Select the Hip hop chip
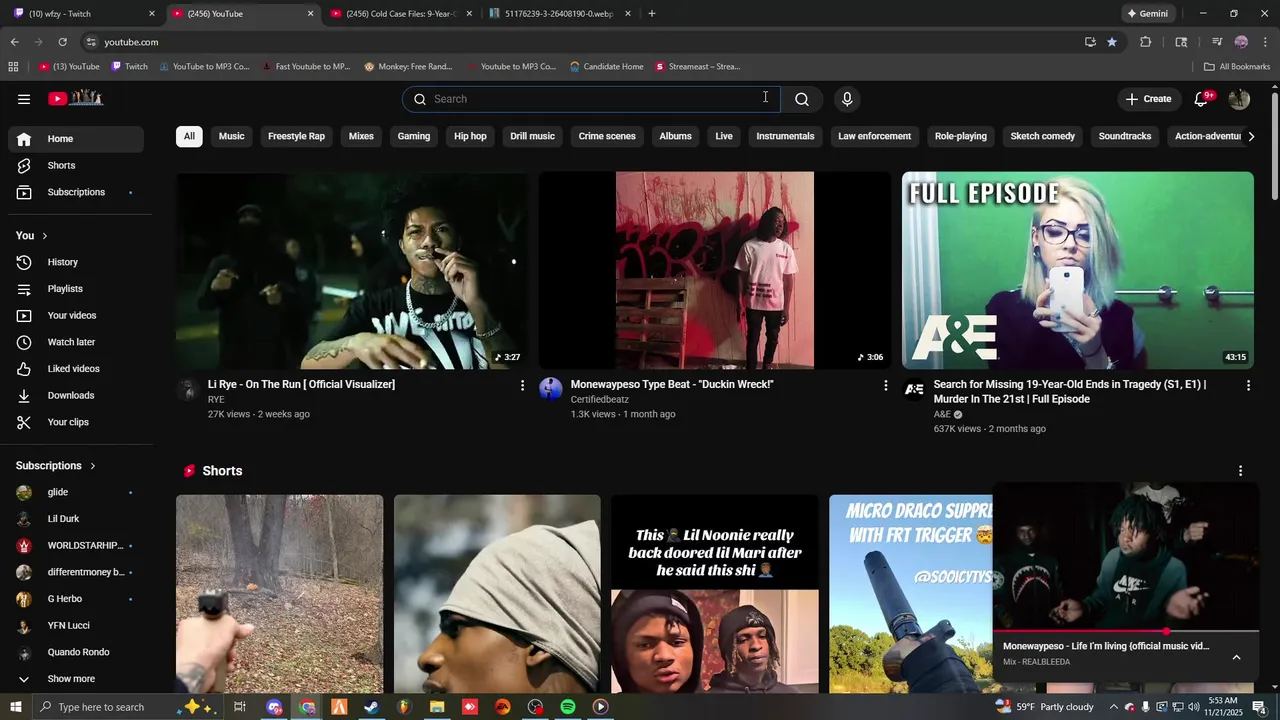Viewport: 1280px width, 720px height. click(x=470, y=136)
